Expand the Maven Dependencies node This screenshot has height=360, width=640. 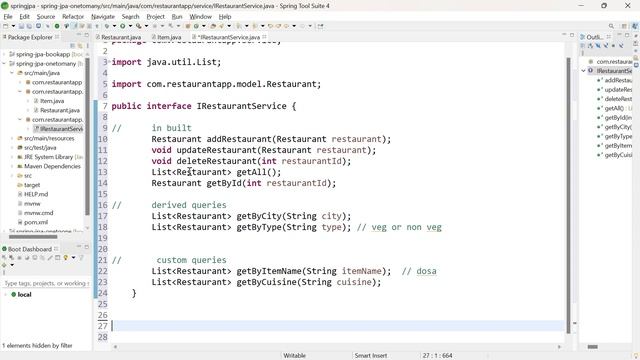click(x=12, y=167)
